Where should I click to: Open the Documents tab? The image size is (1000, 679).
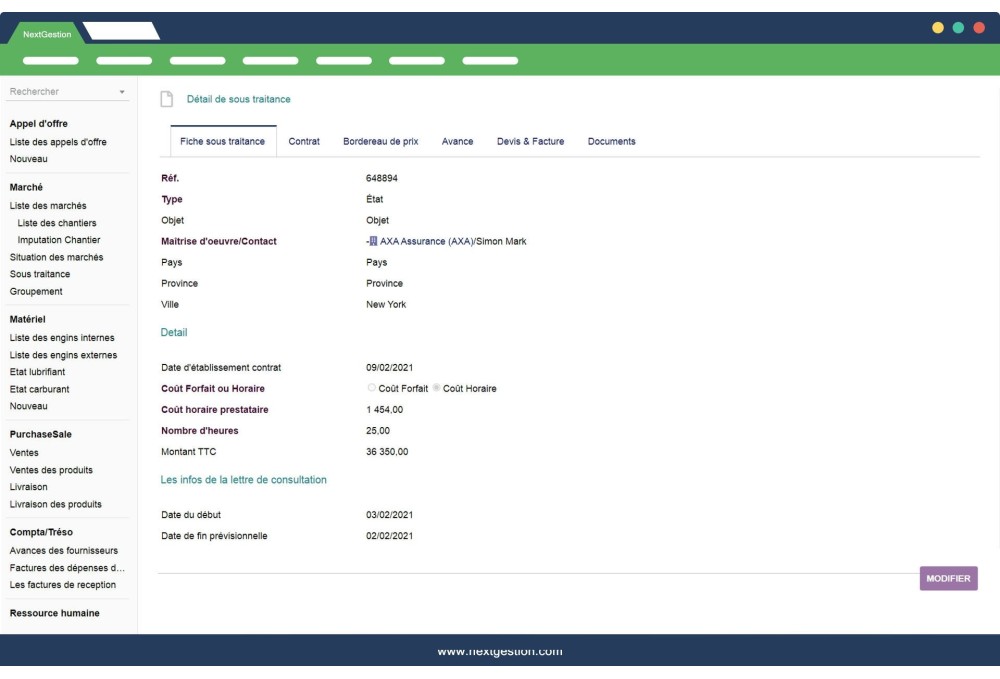click(612, 141)
